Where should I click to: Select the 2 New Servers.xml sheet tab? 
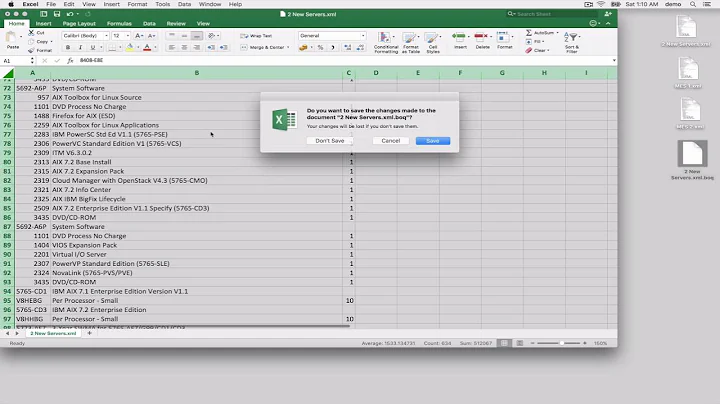click(x=53, y=333)
